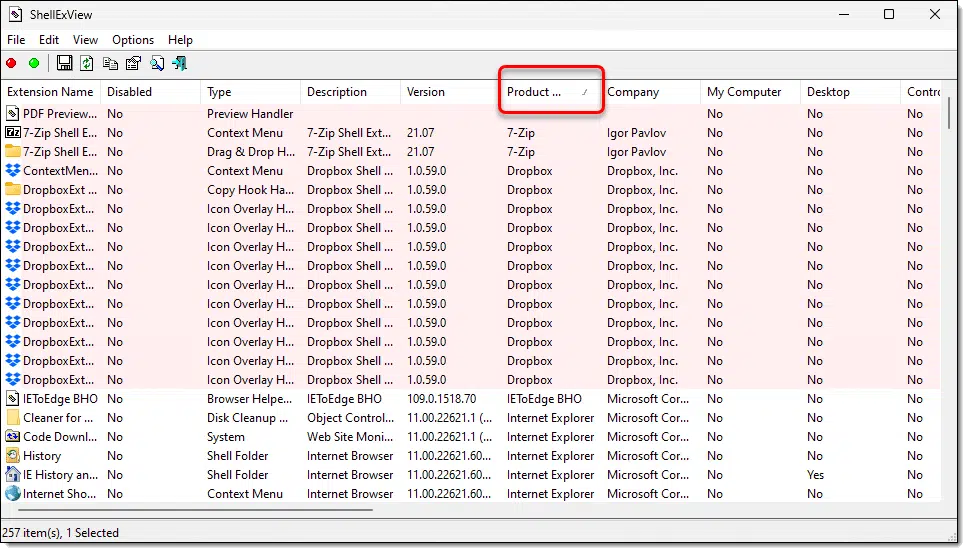Click the Find magnifier toolbar icon
968x553 pixels.
[x=157, y=63]
